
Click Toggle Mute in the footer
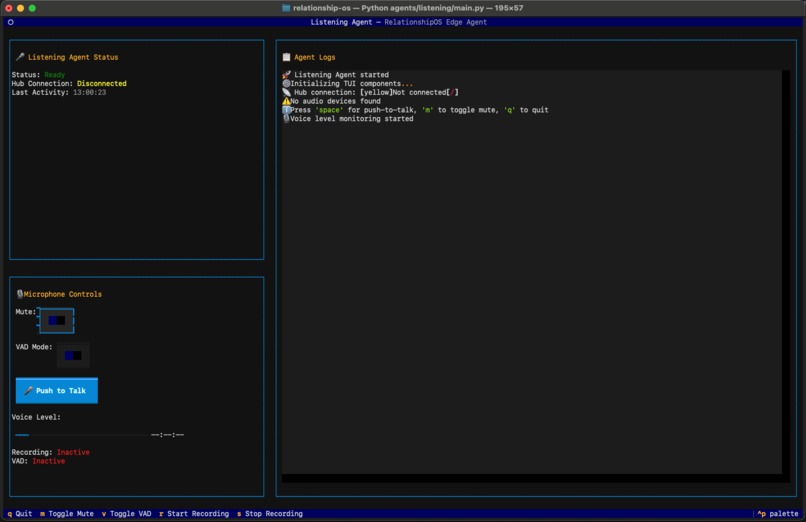67,514
